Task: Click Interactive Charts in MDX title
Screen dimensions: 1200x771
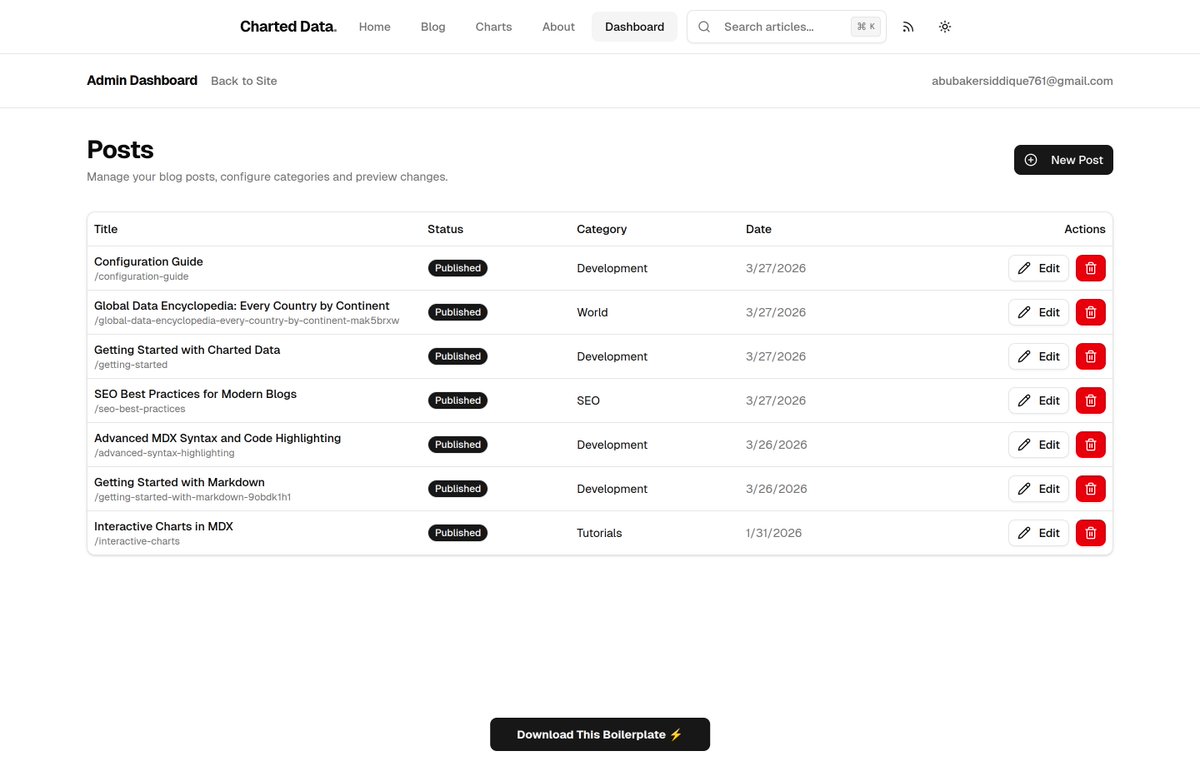Action: [x=163, y=526]
